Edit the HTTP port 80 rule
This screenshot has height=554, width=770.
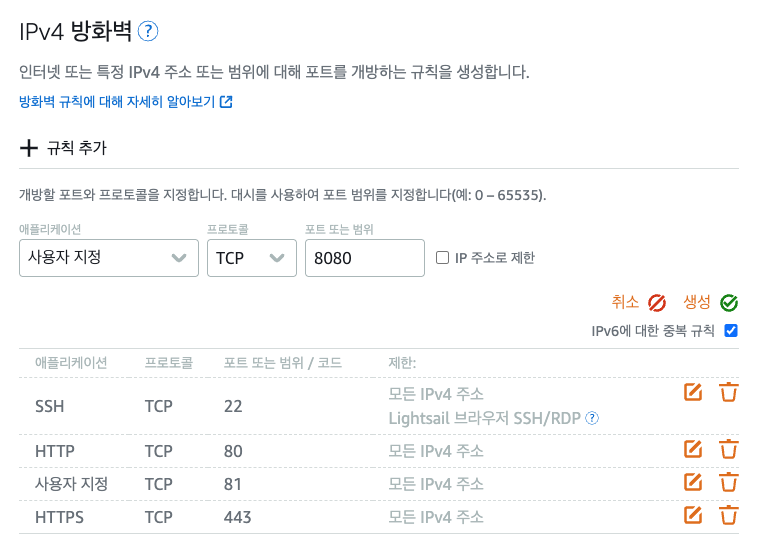[693, 449]
